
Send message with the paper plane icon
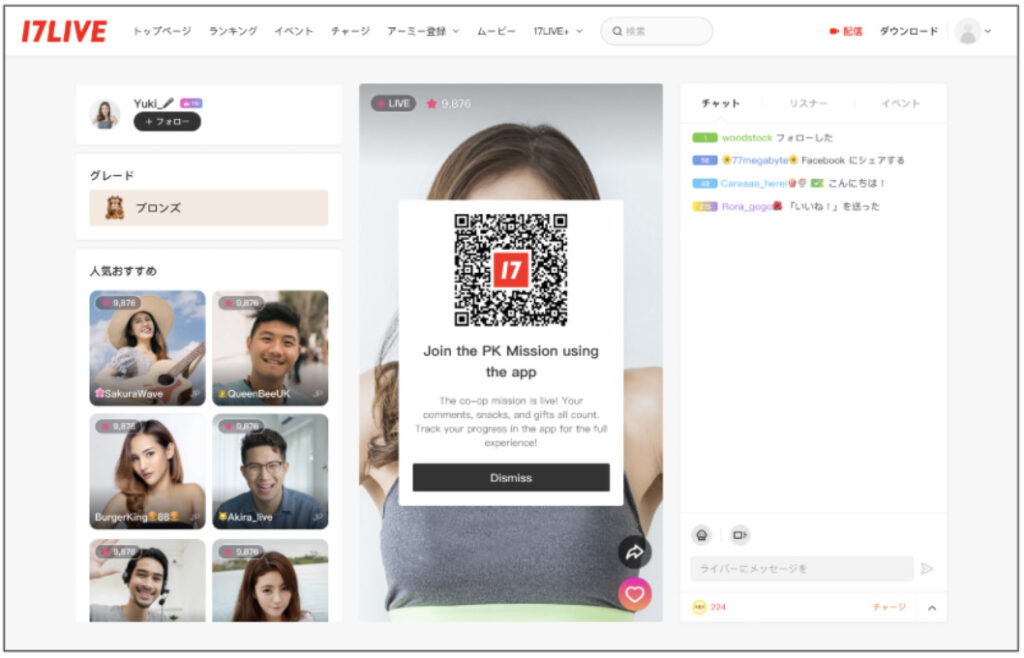pyautogui.click(x=927, y=569)
